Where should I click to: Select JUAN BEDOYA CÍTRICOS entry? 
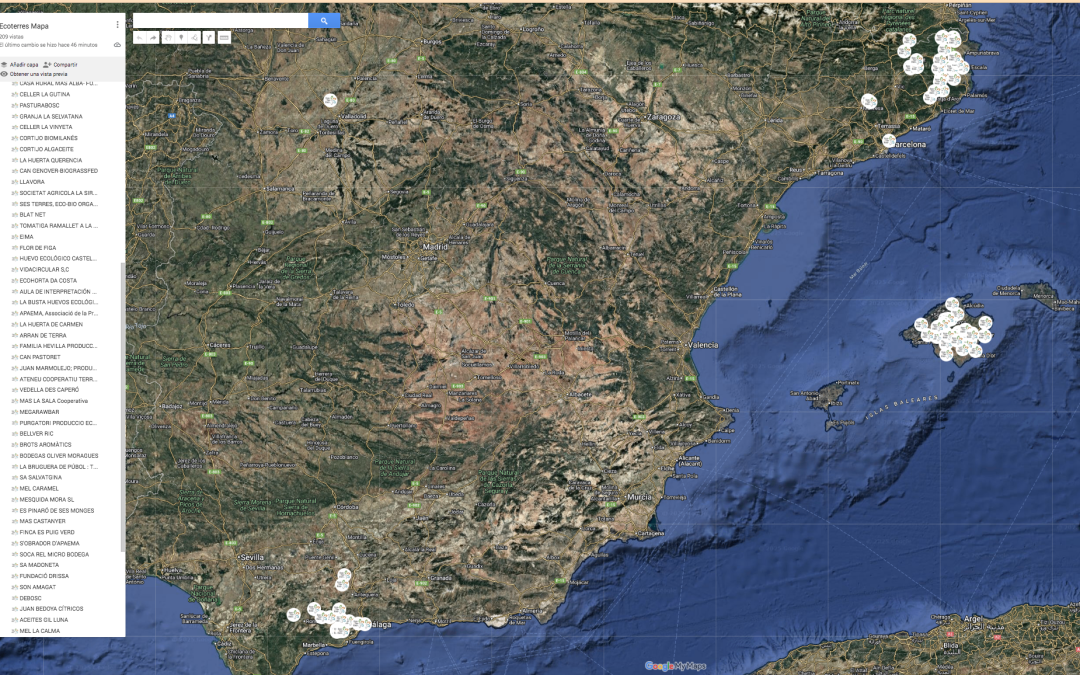tap(52, 609)
